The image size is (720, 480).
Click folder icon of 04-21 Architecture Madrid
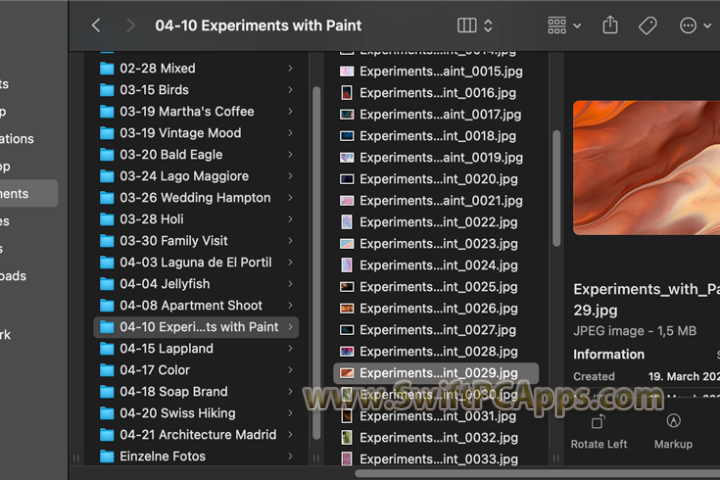pyautogui.click(x=107, y=435)
